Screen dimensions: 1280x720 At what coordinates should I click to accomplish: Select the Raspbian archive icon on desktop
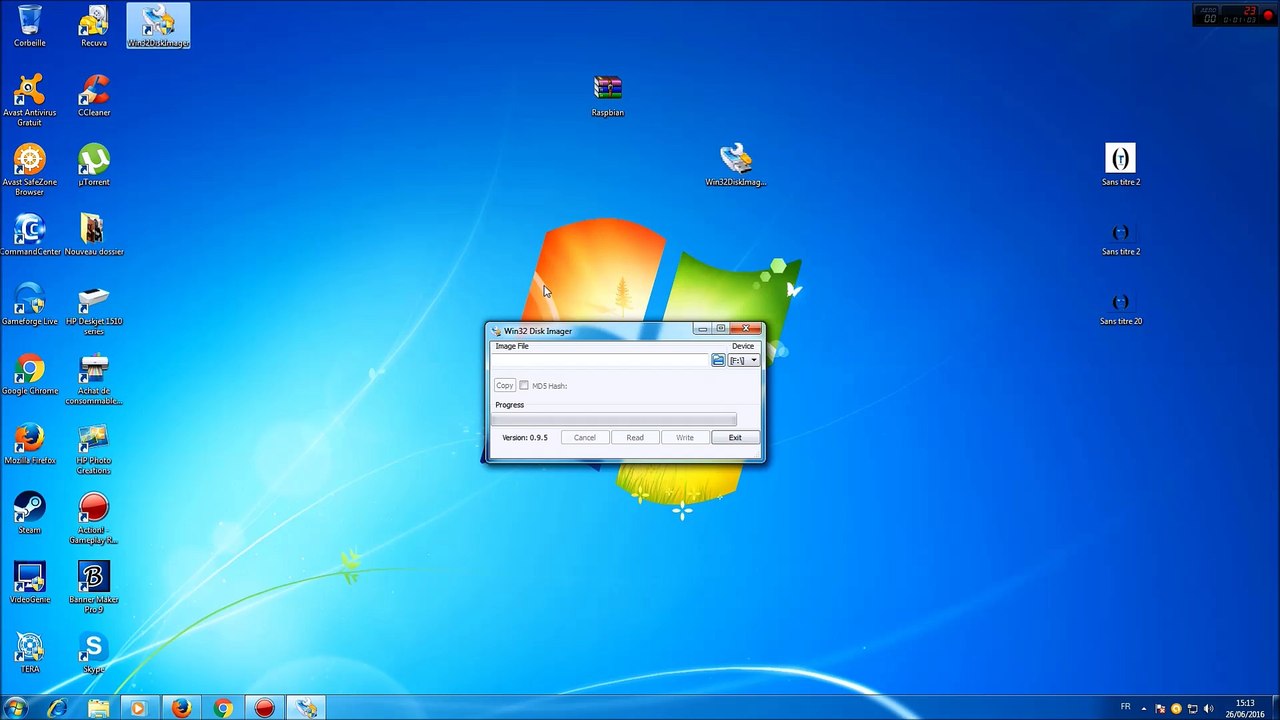tap(608, 96)
